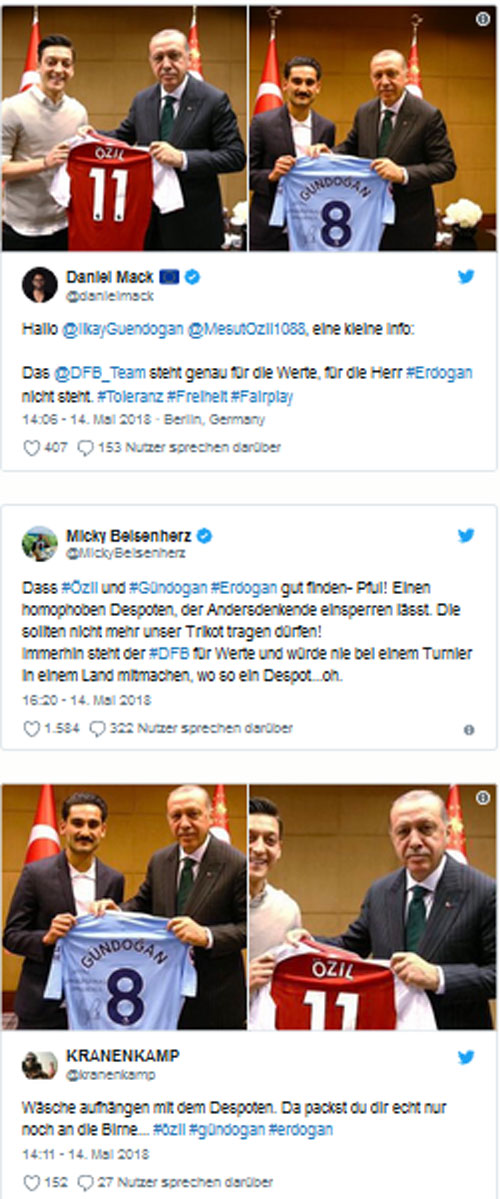Screen dimensions: 500x1199
Task: Open Micky Beisenherz's profile avatar
Action: [40, 544]
